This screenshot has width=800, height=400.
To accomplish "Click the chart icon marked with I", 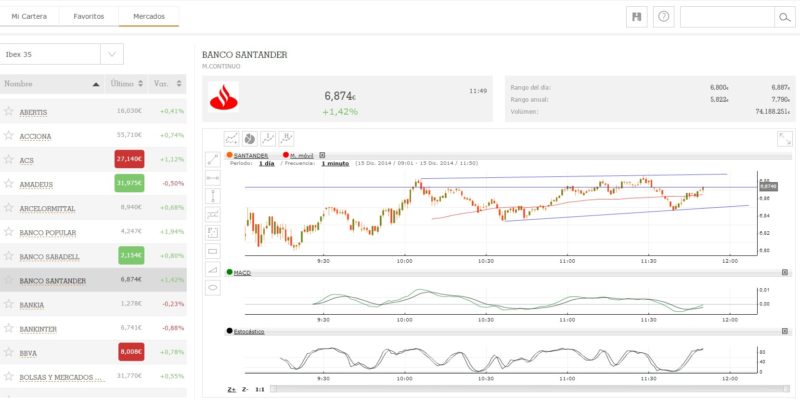I will 268,138.
